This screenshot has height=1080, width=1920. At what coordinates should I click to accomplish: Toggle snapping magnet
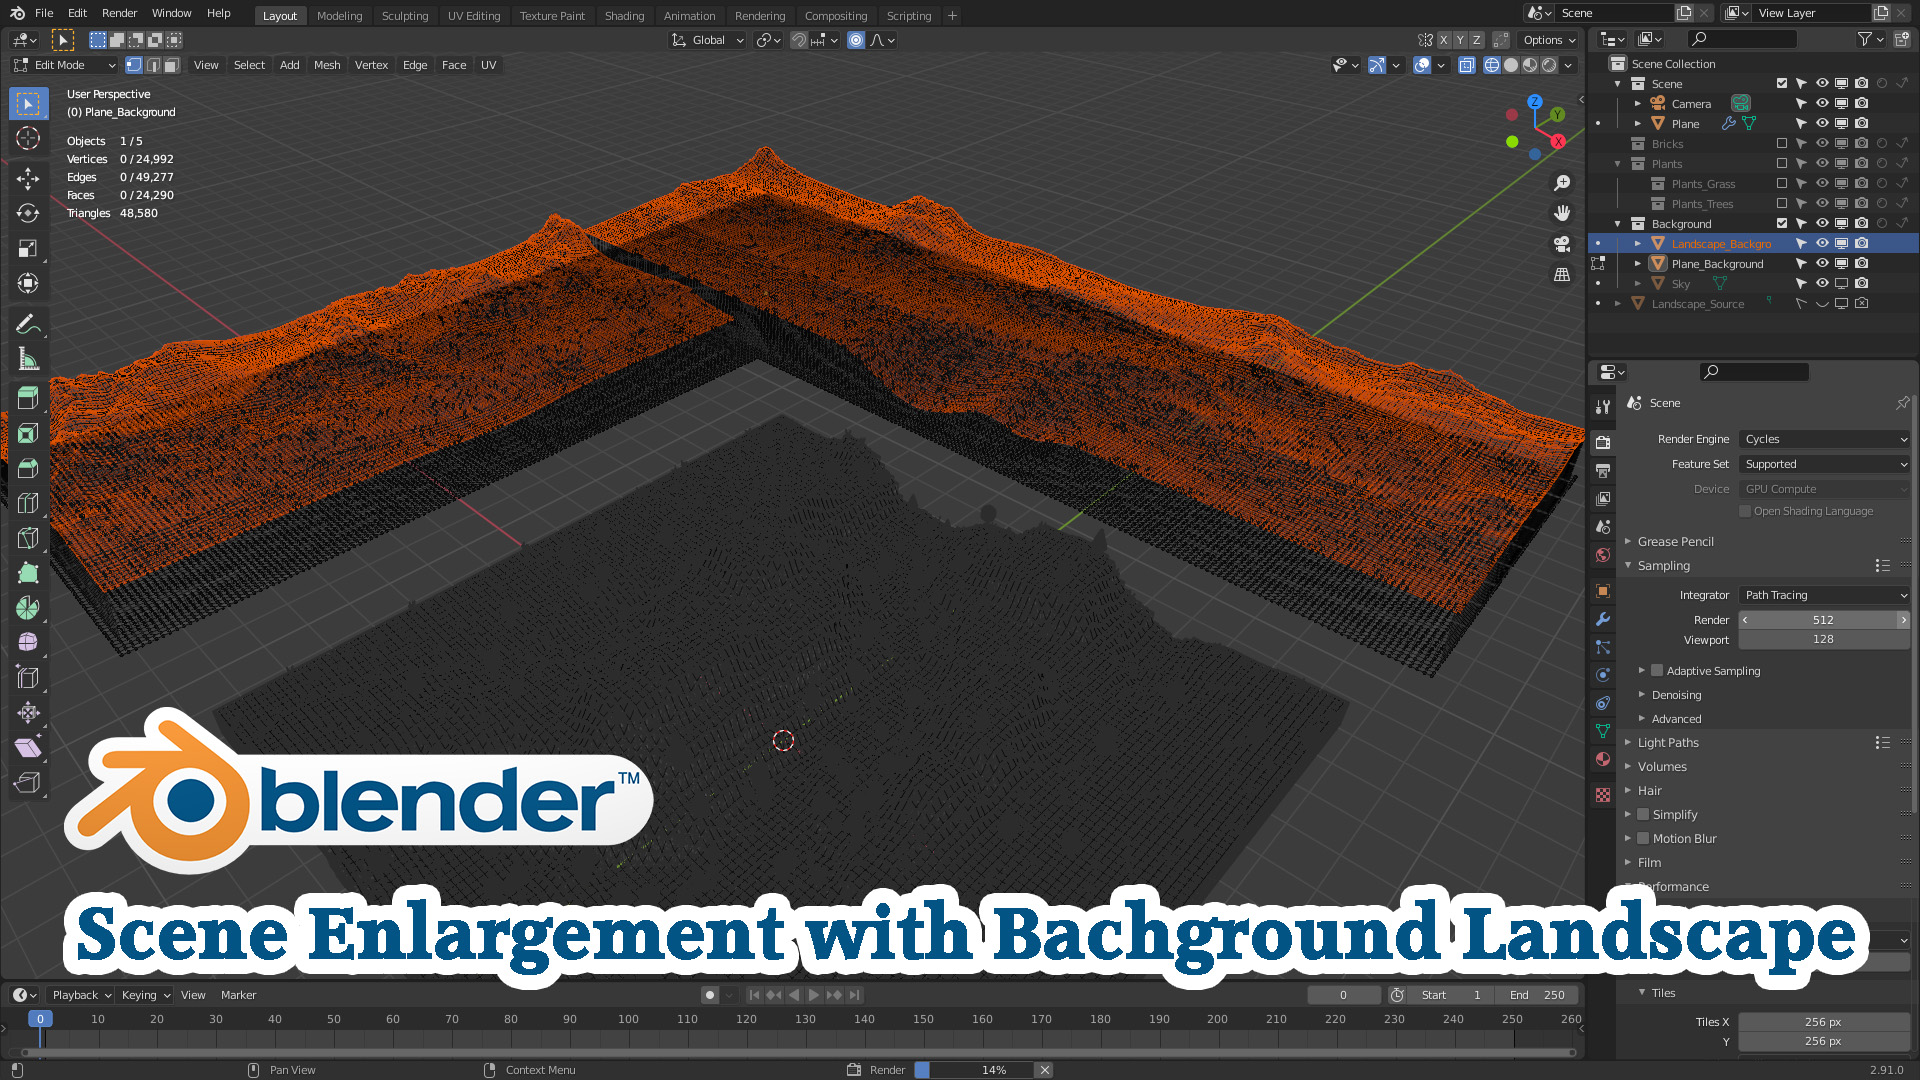click(x=799, y=40)
